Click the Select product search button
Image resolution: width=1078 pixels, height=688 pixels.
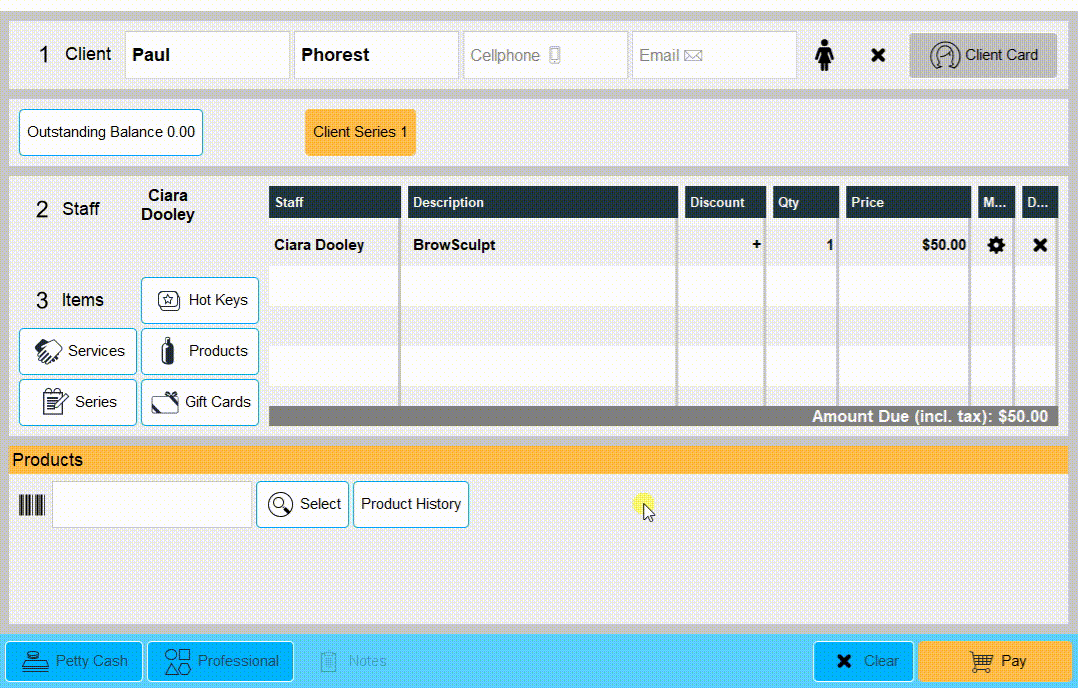302,504
